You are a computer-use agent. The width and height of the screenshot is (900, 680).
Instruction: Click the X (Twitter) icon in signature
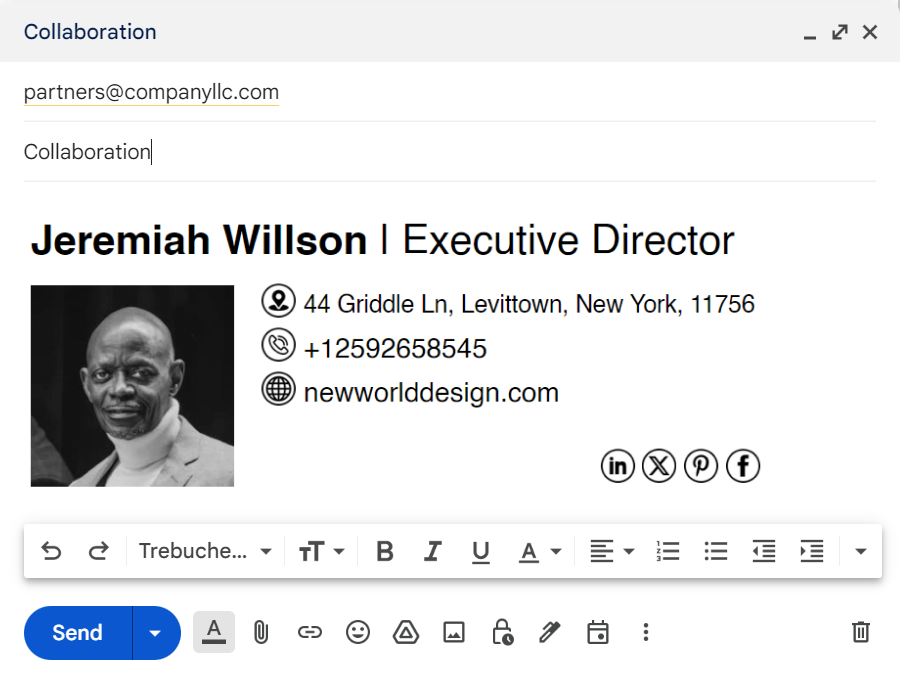click(659, 465)
